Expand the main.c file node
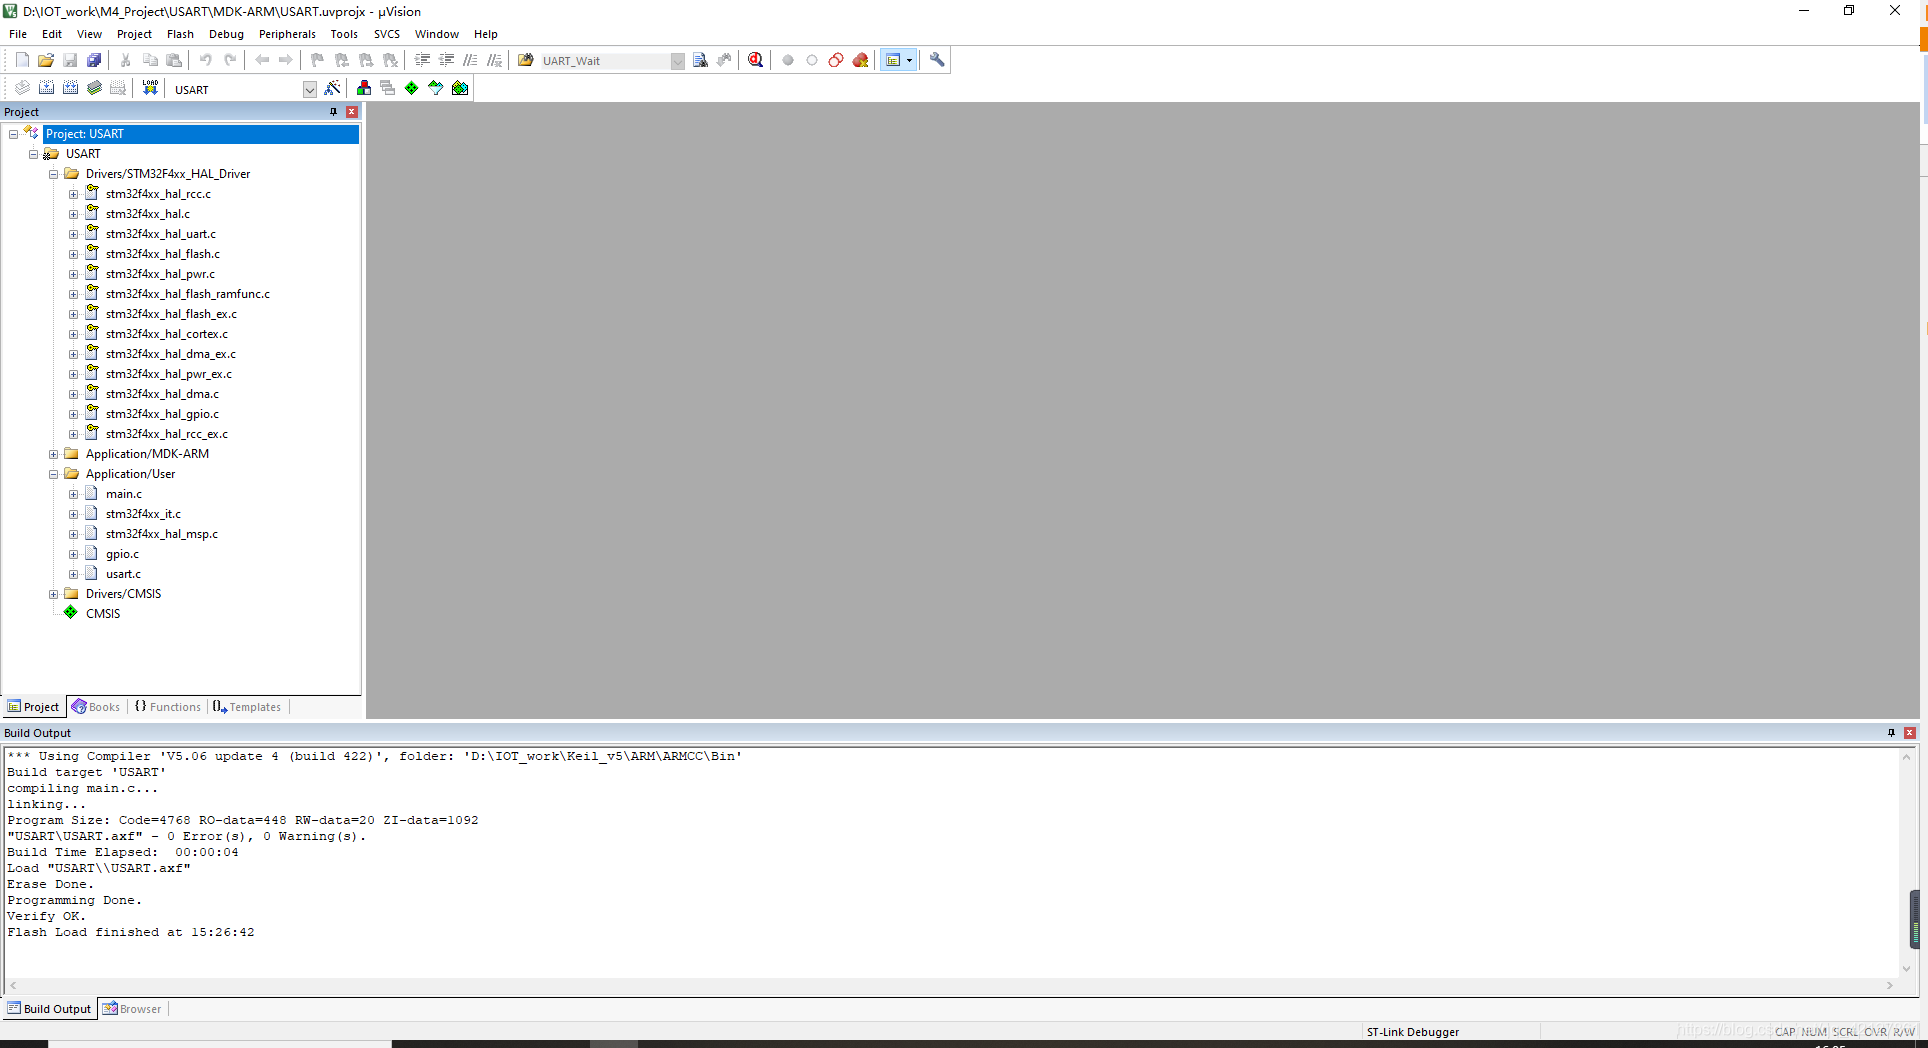Viewport: 1928px width, 1048px height. (73, 494)
